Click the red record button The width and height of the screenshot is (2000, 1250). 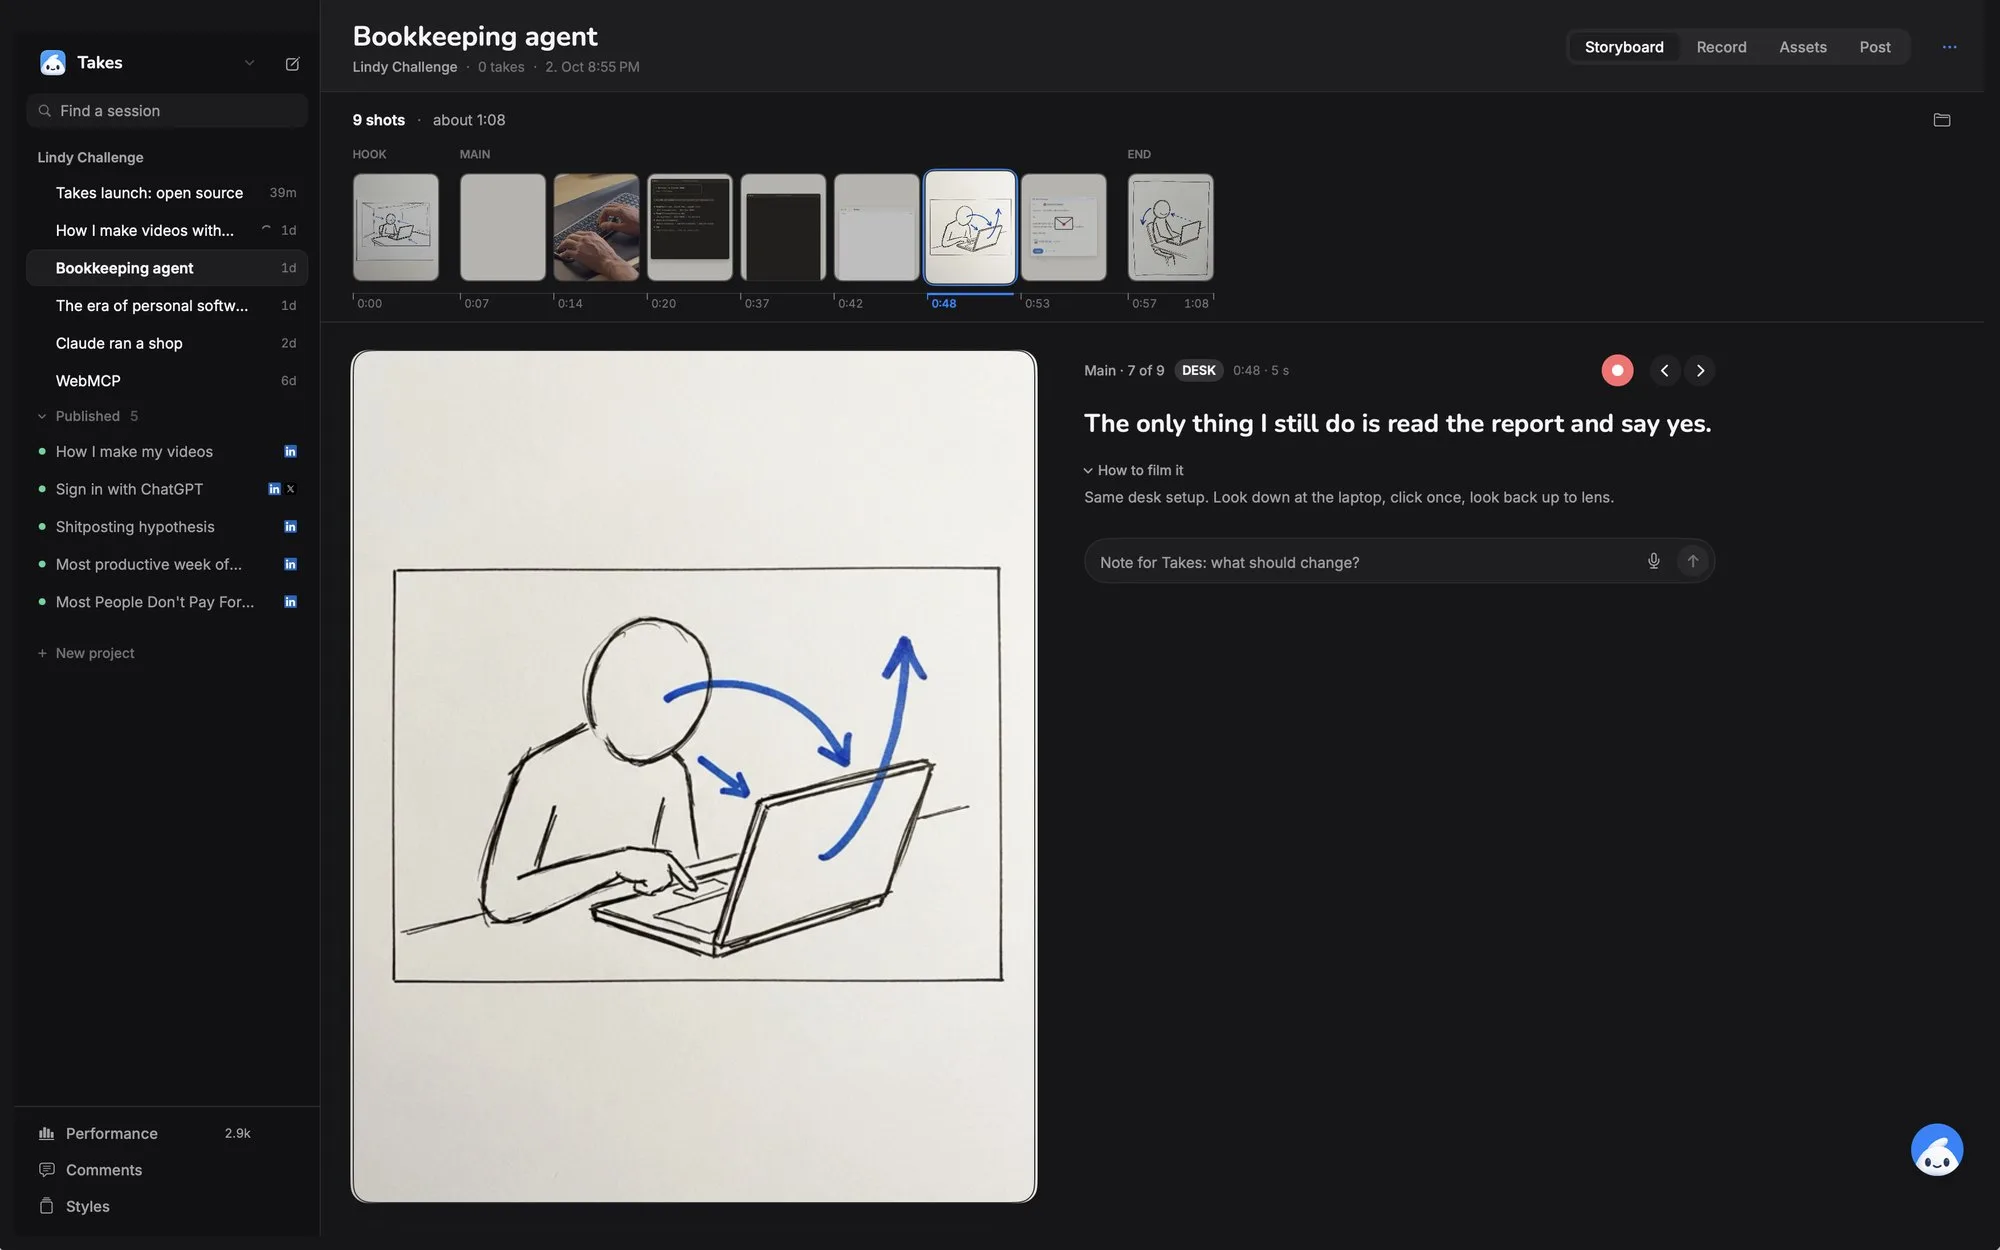coord(1617,370)
